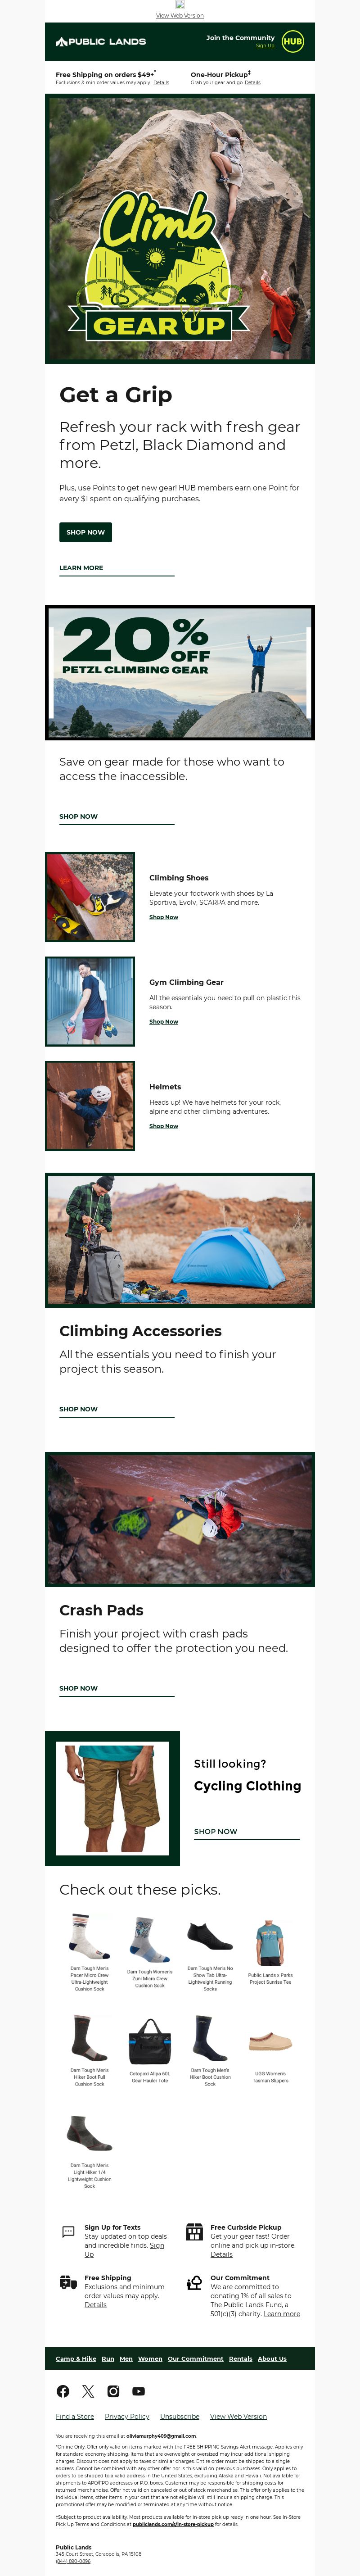Click the Unsubscribe link
The width and height of the screenshot is (360, 2576).
[179, 2416]
